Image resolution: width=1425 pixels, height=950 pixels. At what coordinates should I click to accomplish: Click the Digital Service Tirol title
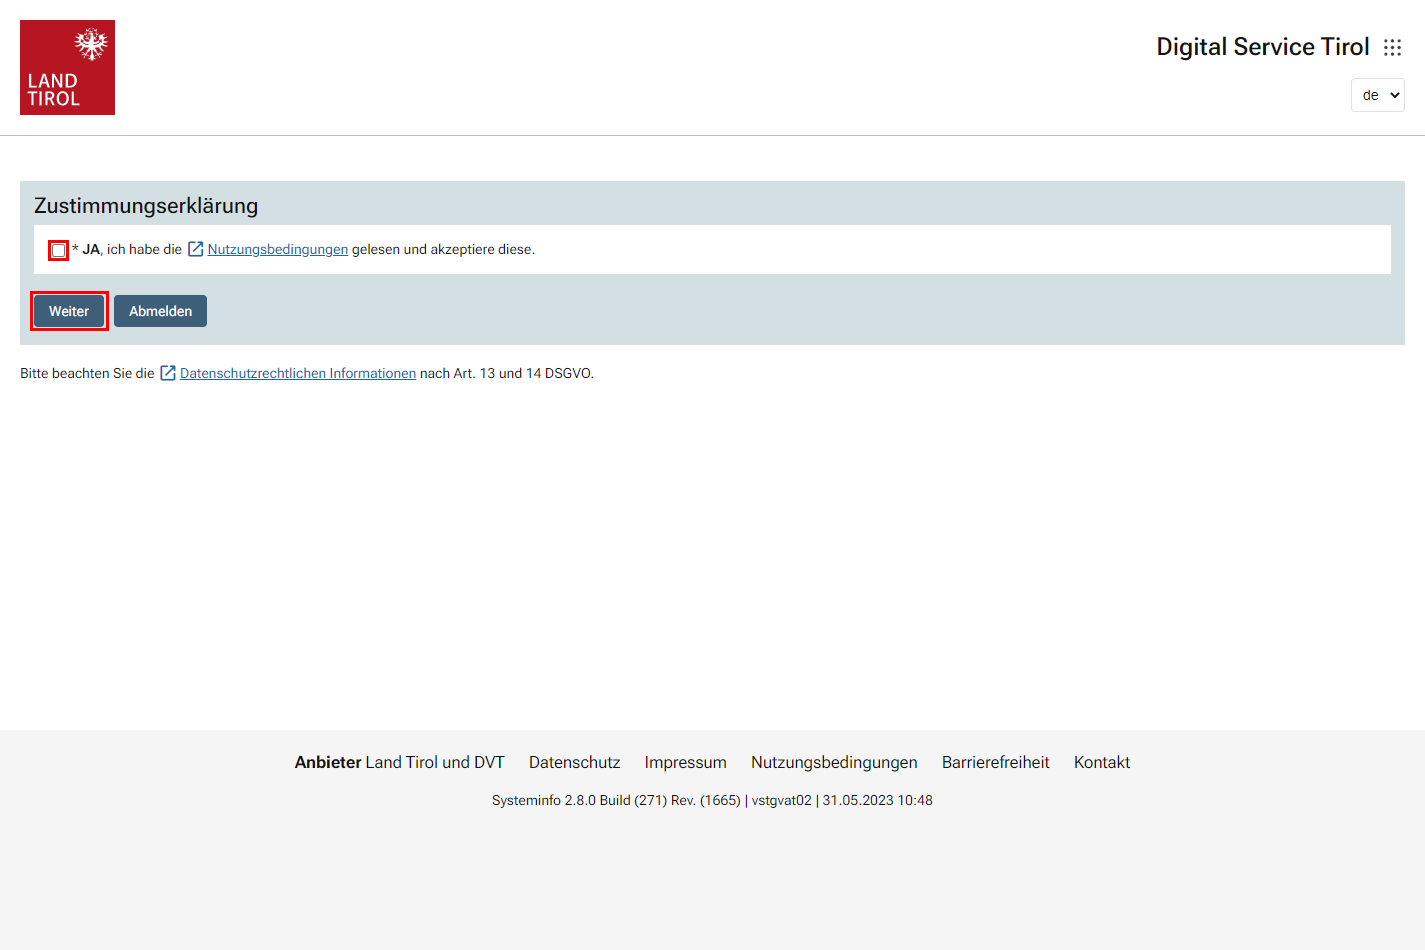point(1262,47)
